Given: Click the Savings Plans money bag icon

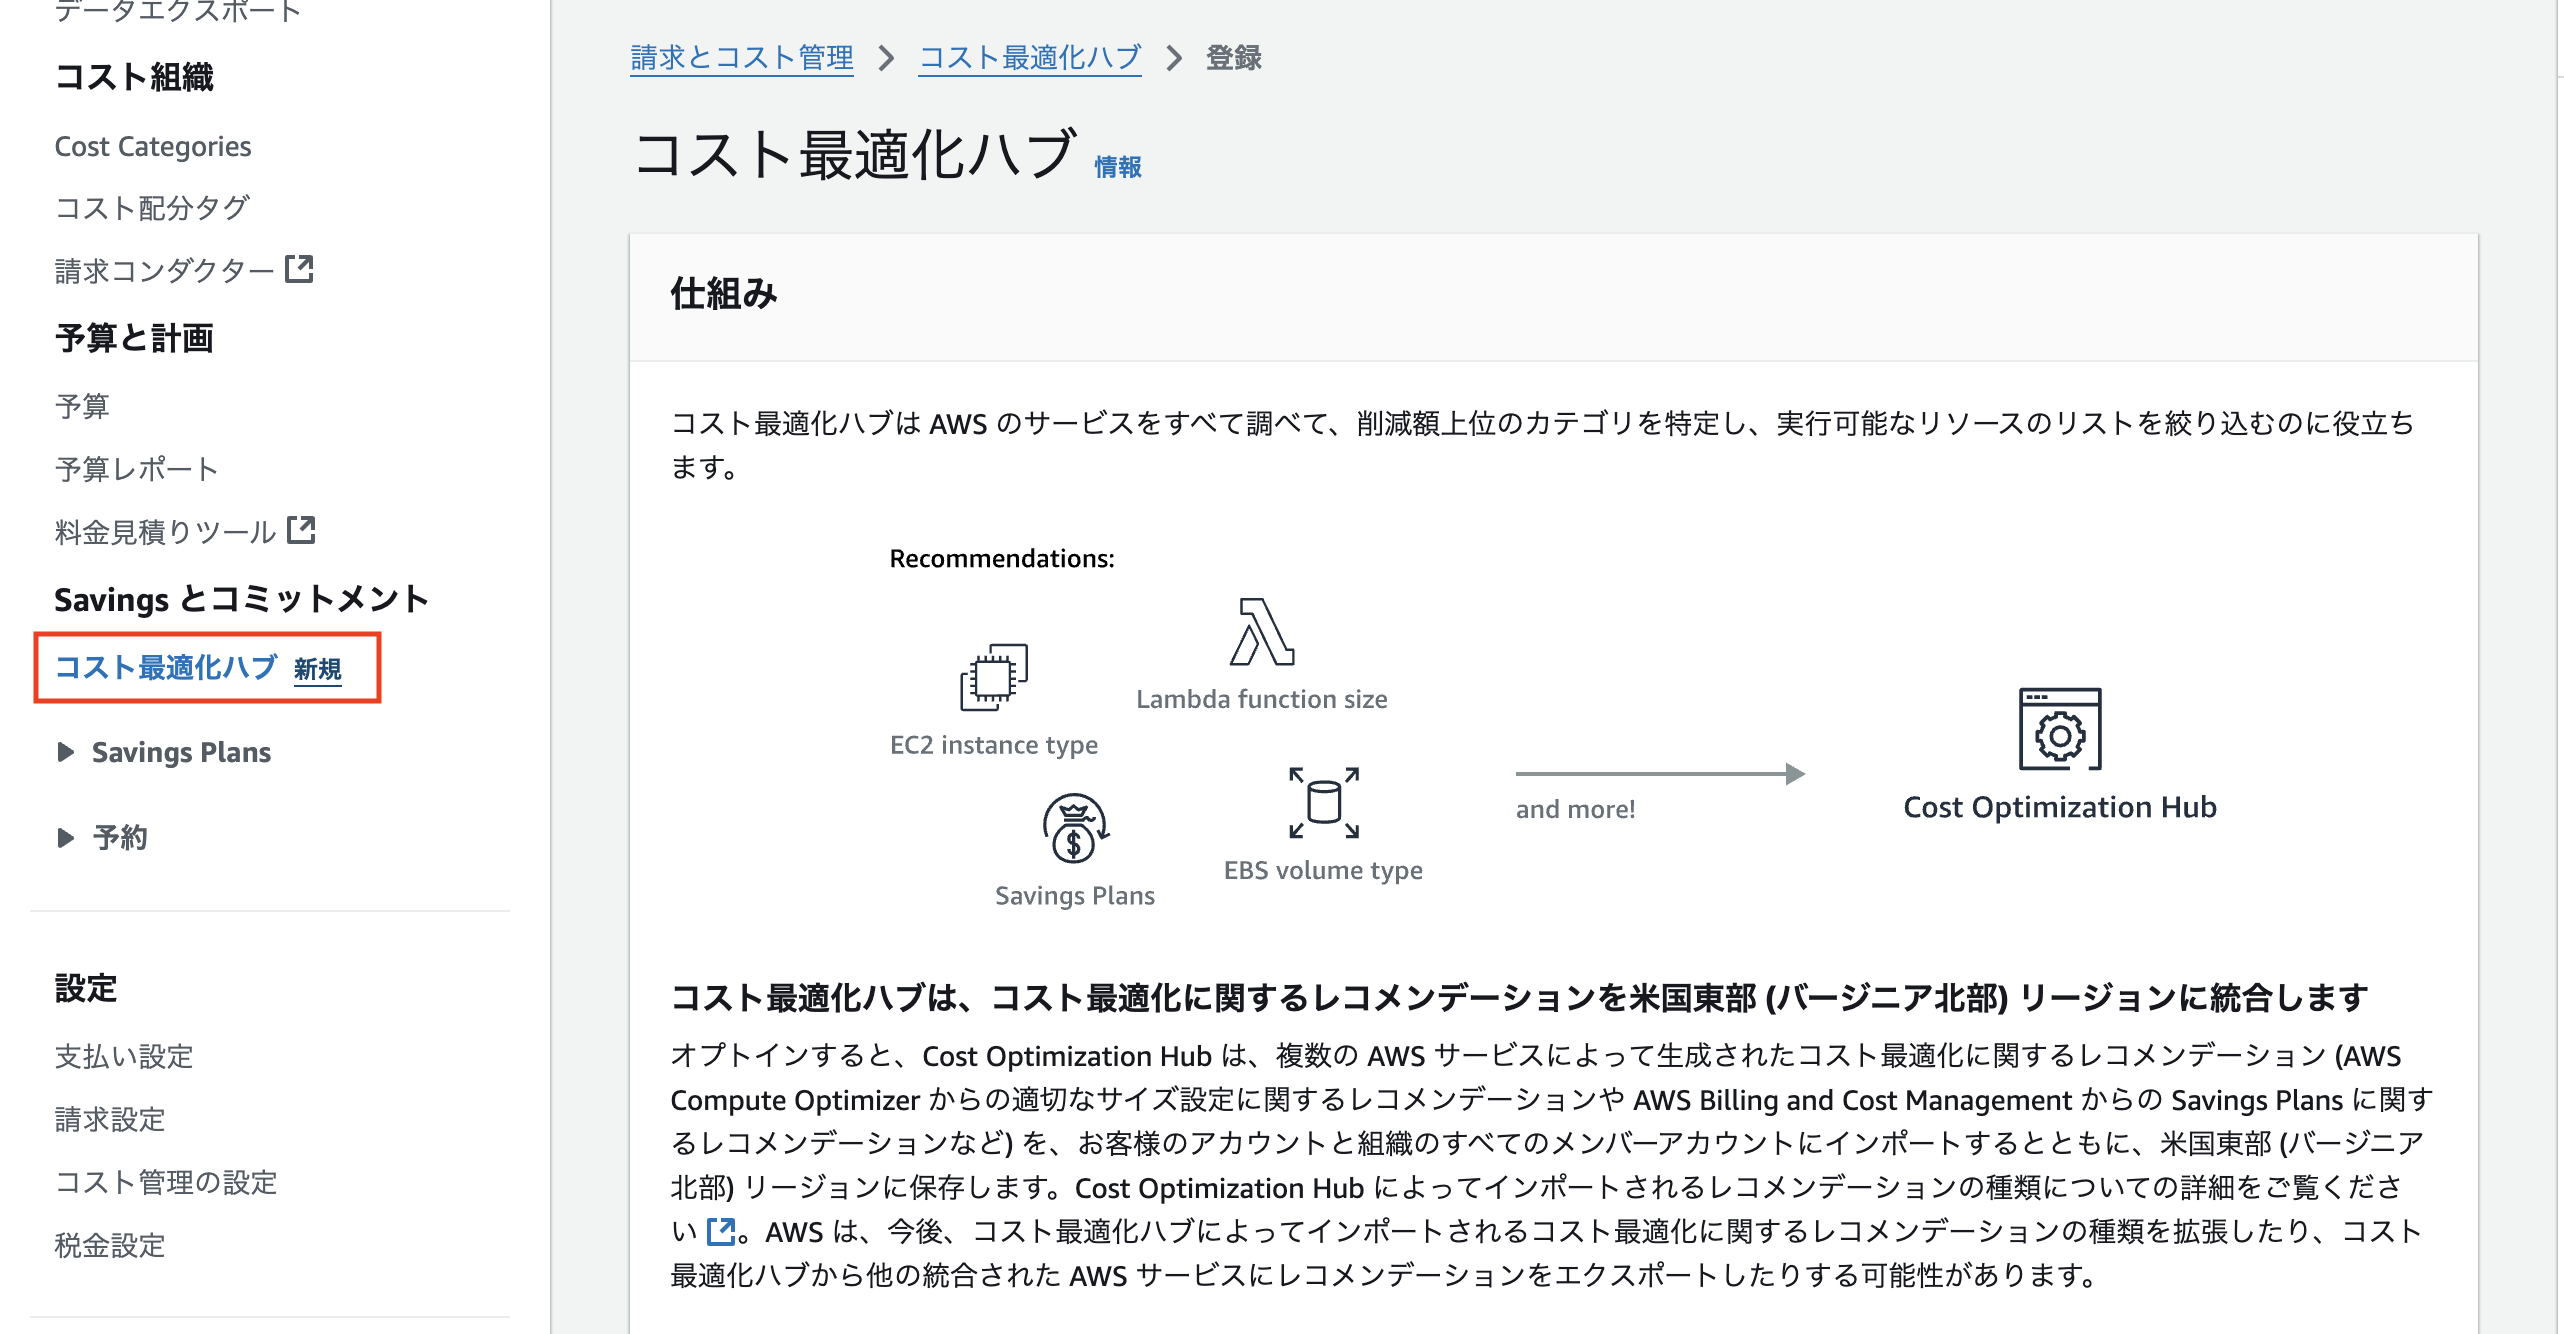Looking at the screenshot, I should (x=1075, y=828).
